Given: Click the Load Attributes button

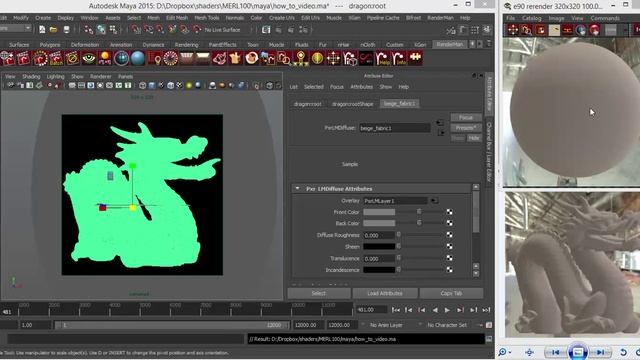Looking at the screenshot, I should (x=385, y=293).
